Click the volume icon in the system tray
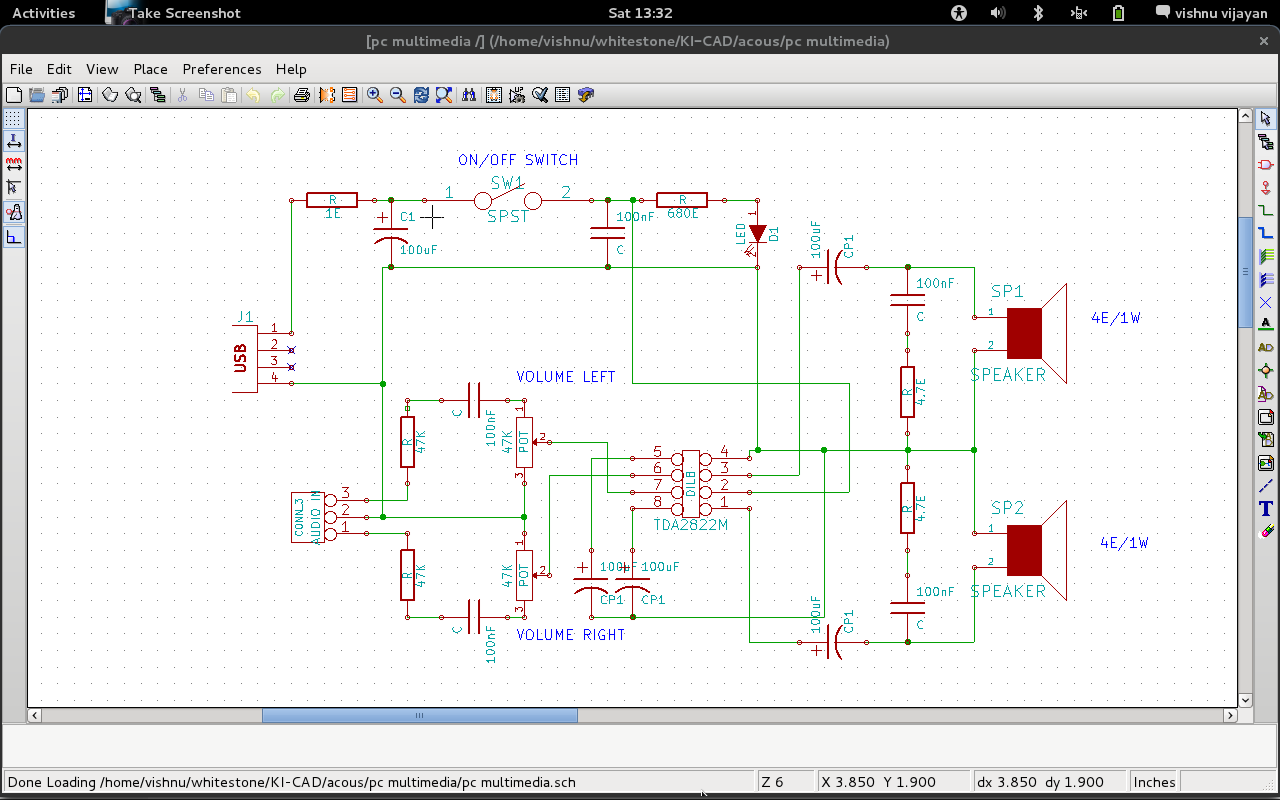Viewport: 1280px width, 800px height. (x=998, y=13)
